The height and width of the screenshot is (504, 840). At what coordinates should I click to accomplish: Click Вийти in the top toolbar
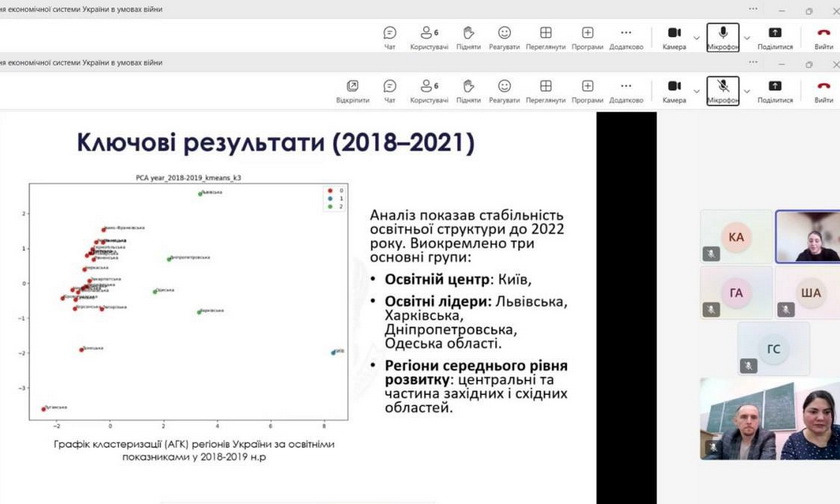pos(823,36)
